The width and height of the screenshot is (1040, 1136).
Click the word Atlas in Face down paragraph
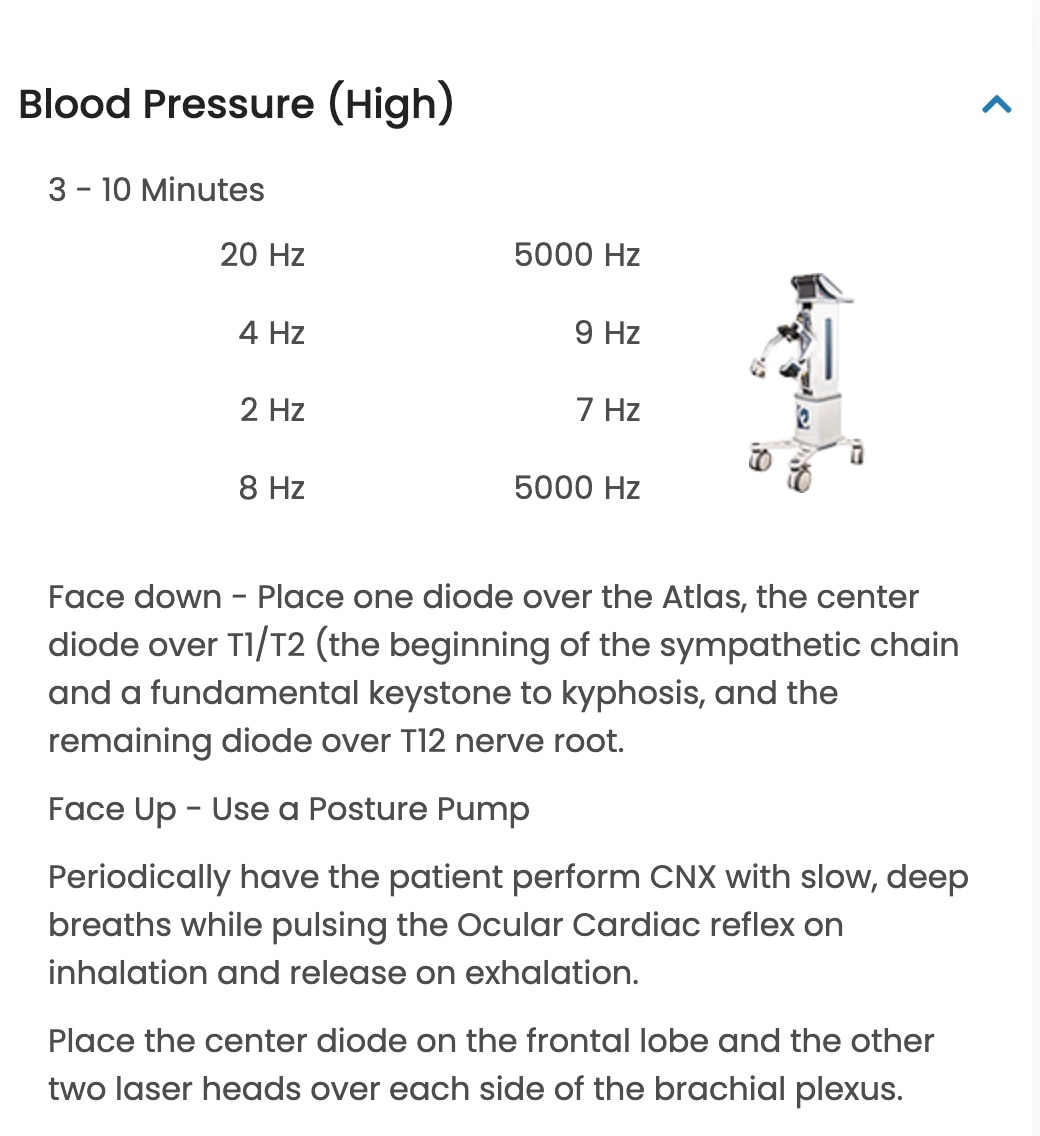point(700,597)
